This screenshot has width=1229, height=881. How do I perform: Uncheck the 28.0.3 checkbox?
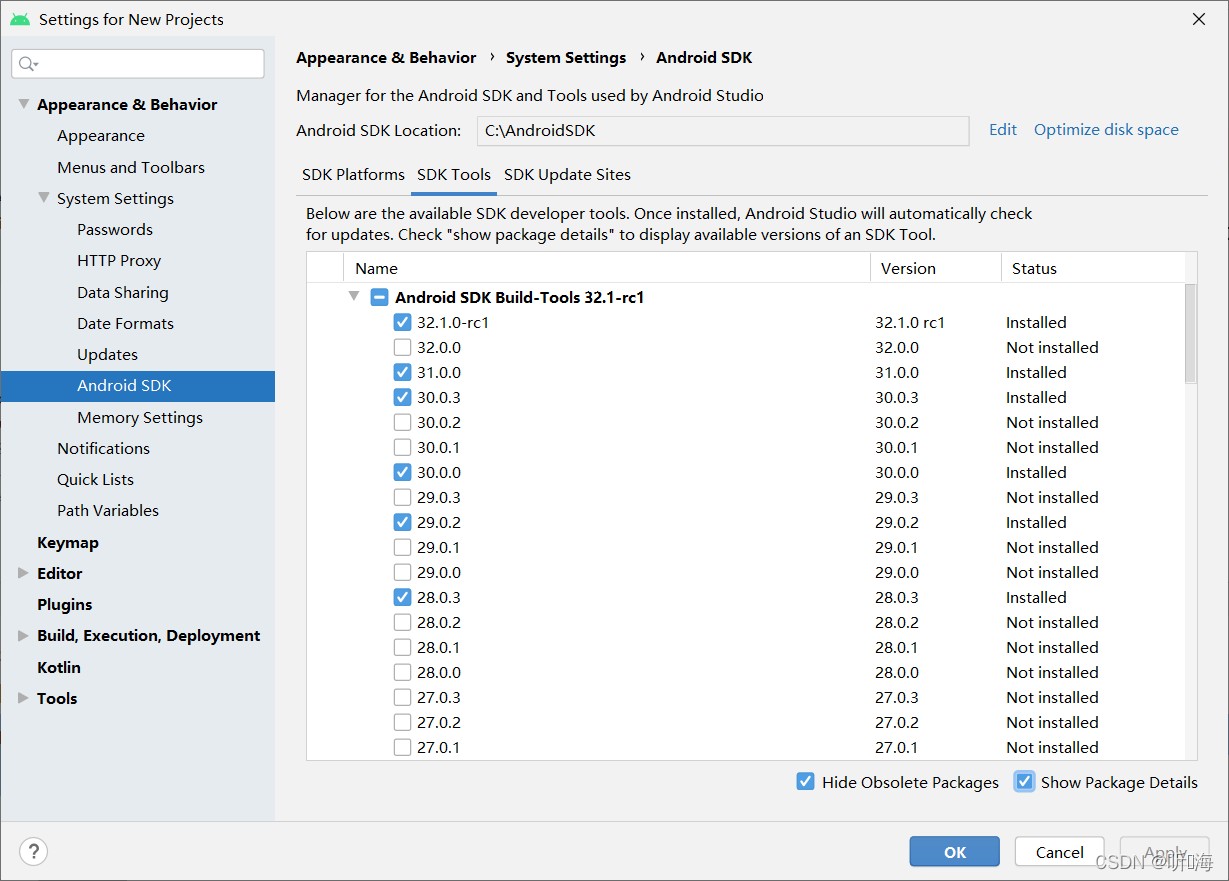[x=402, y=597]
